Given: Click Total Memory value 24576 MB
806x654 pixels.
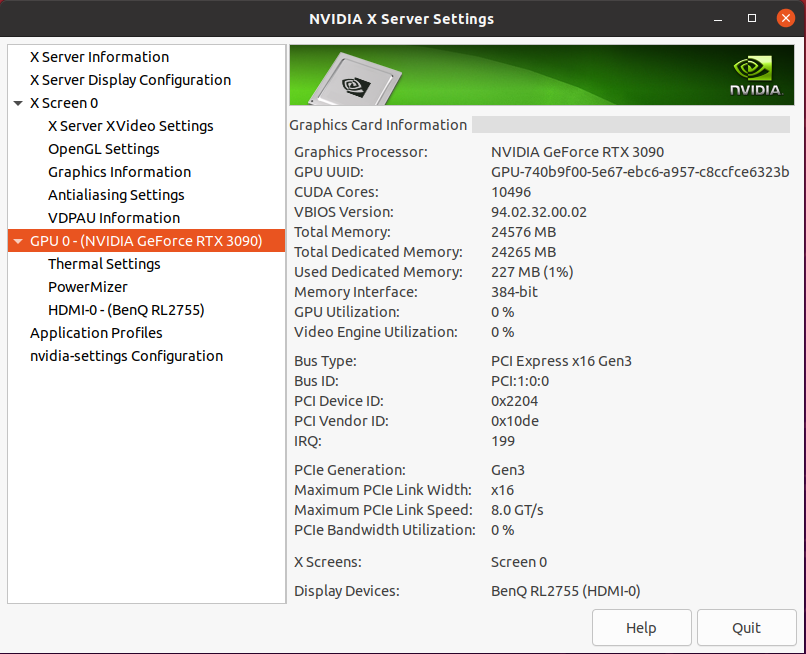Looking at the screenshot, I should [x=523, y=232].
